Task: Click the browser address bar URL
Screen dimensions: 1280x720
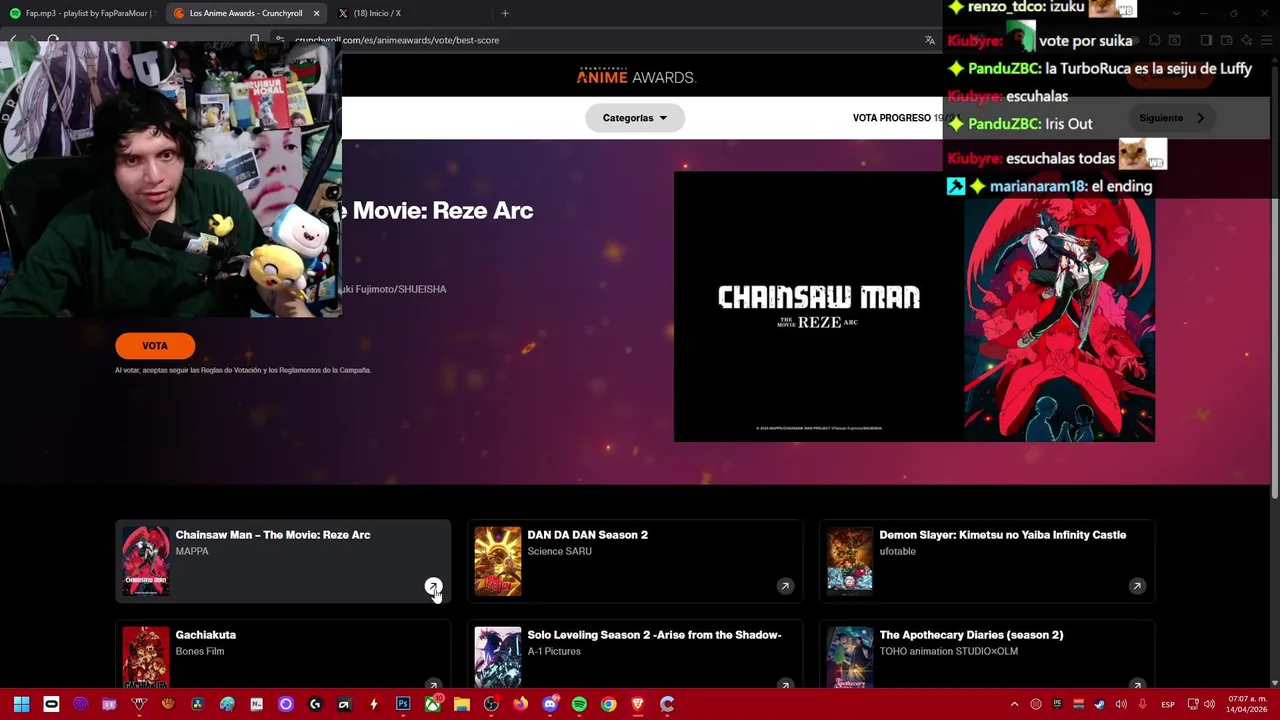Action: click(397, 40)
